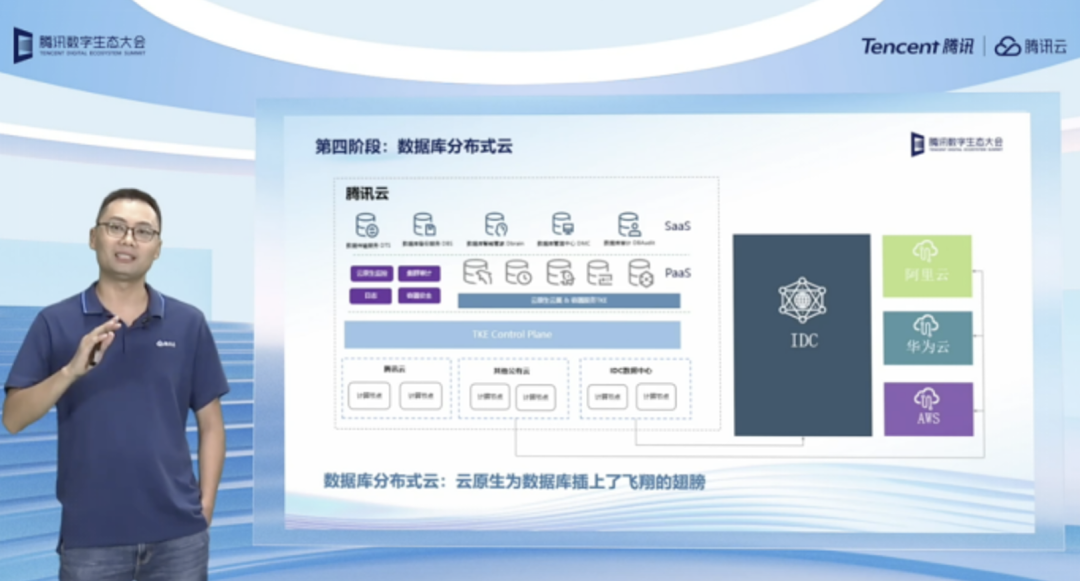The width and height of the screenshot is (1080, 581).
Task: Click the middle PaaS database icon
Action: tap(560, 273)
